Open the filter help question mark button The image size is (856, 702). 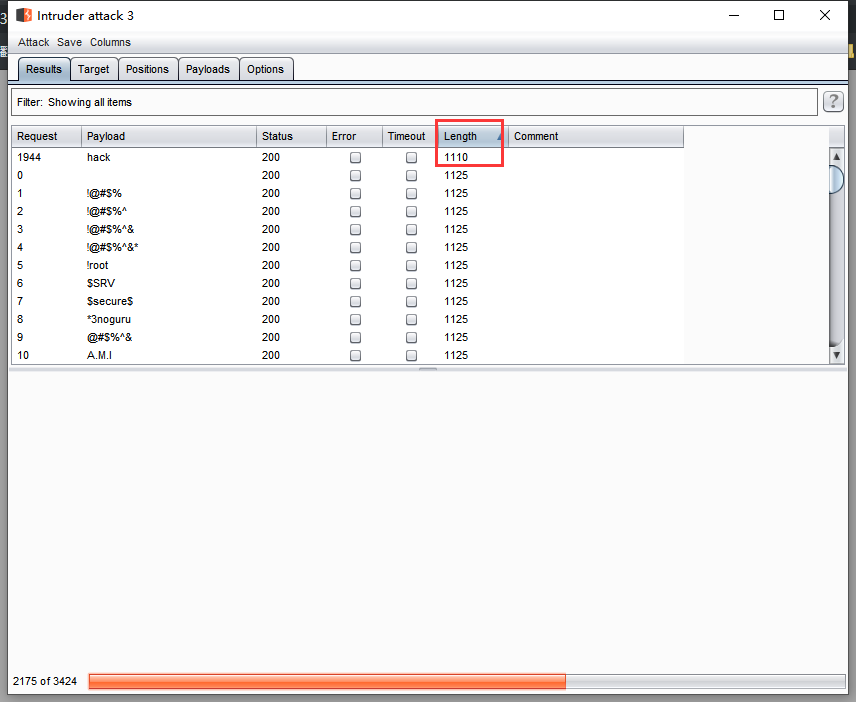[x=833, y=102]
